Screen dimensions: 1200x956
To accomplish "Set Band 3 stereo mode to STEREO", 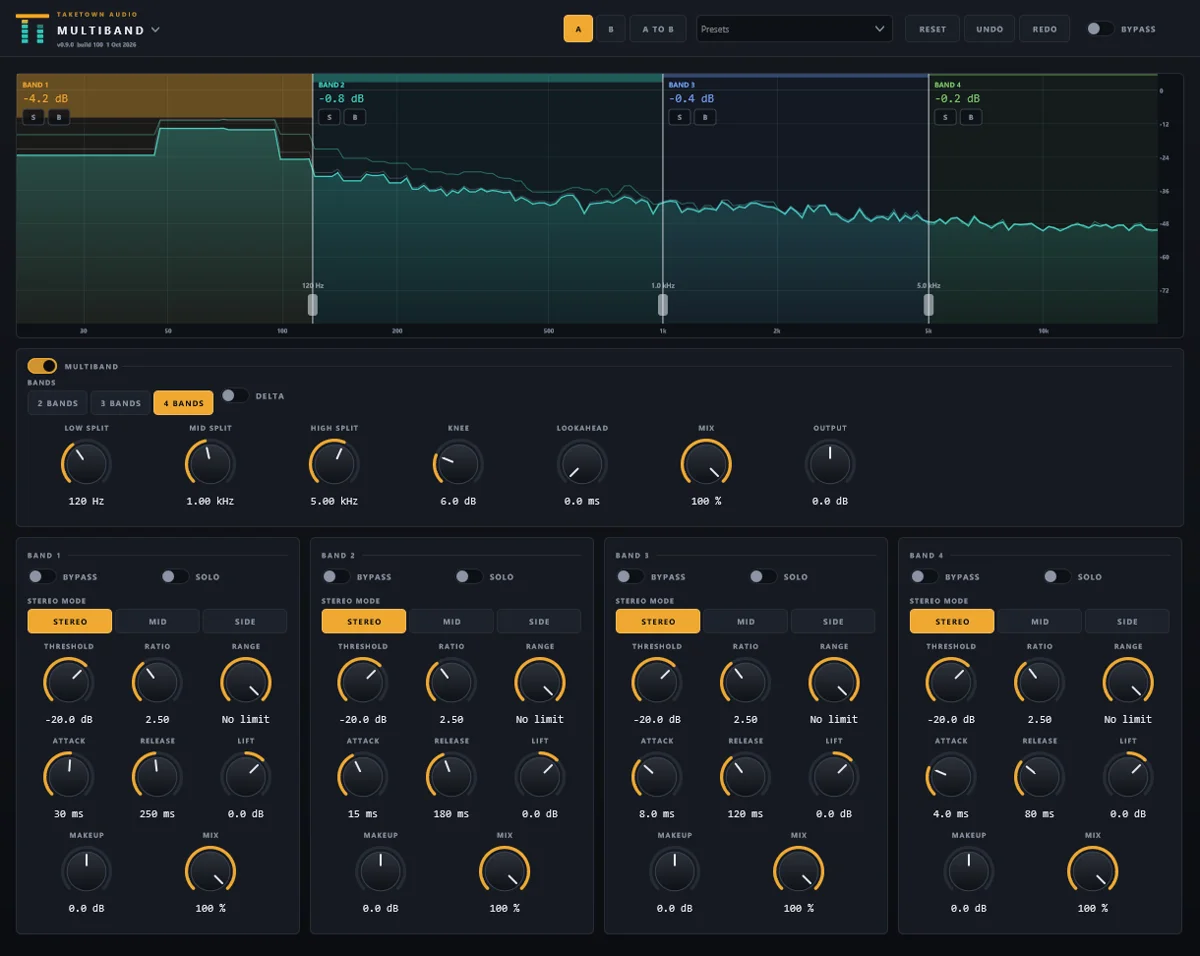I will 658,621.
